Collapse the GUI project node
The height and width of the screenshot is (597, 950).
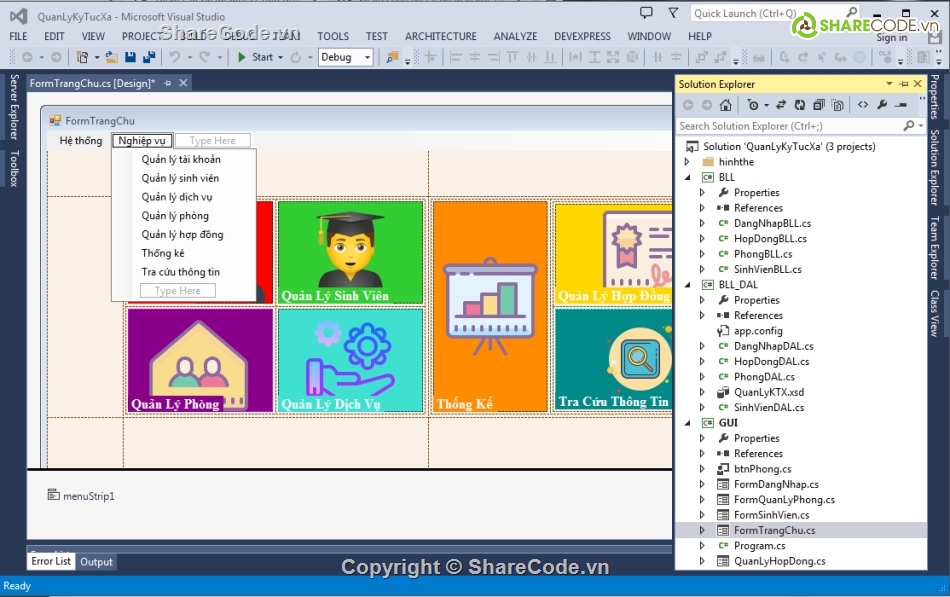pyautogui.click(x=688, y=423)
